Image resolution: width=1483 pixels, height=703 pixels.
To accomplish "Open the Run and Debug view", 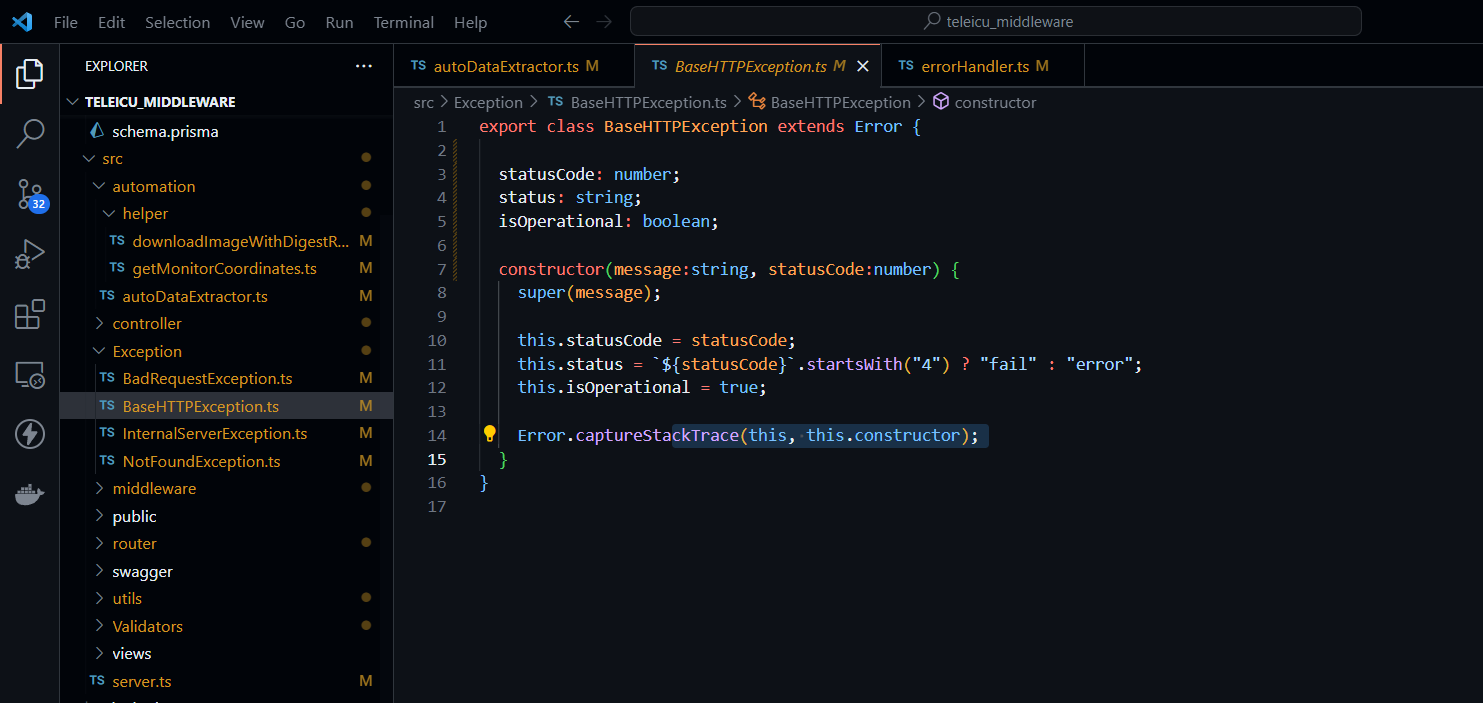I will (x=30, y=254).
